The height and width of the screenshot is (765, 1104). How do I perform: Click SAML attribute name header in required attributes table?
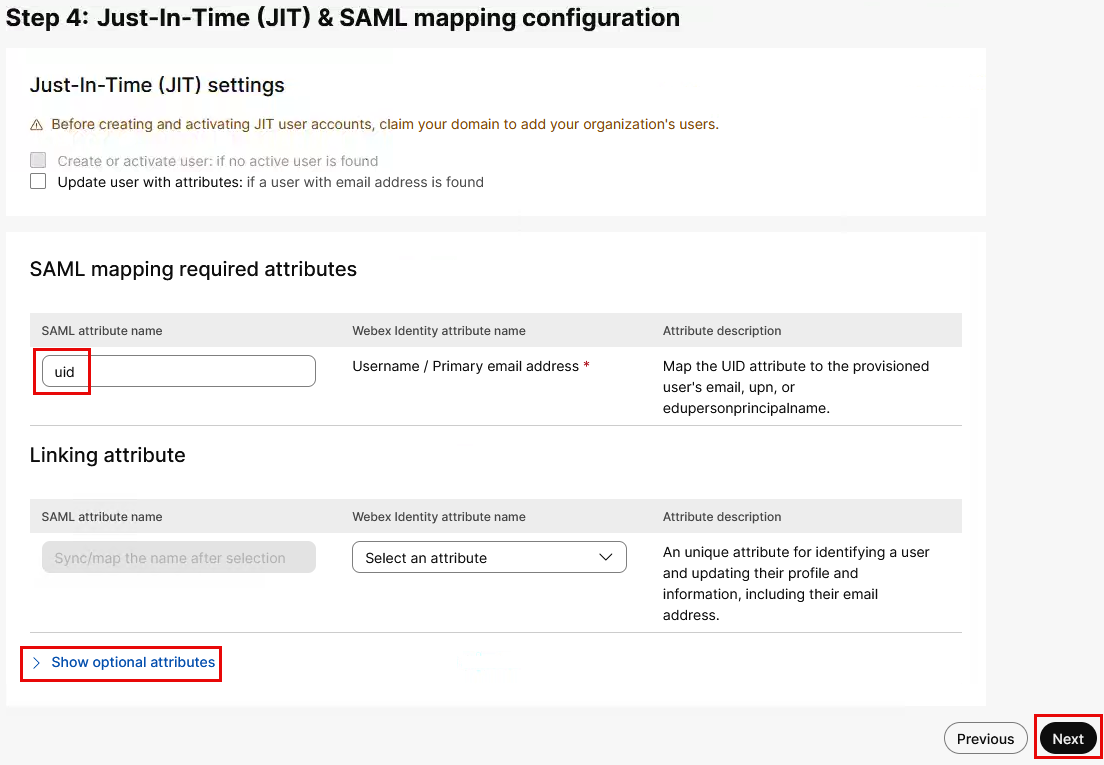102,331
